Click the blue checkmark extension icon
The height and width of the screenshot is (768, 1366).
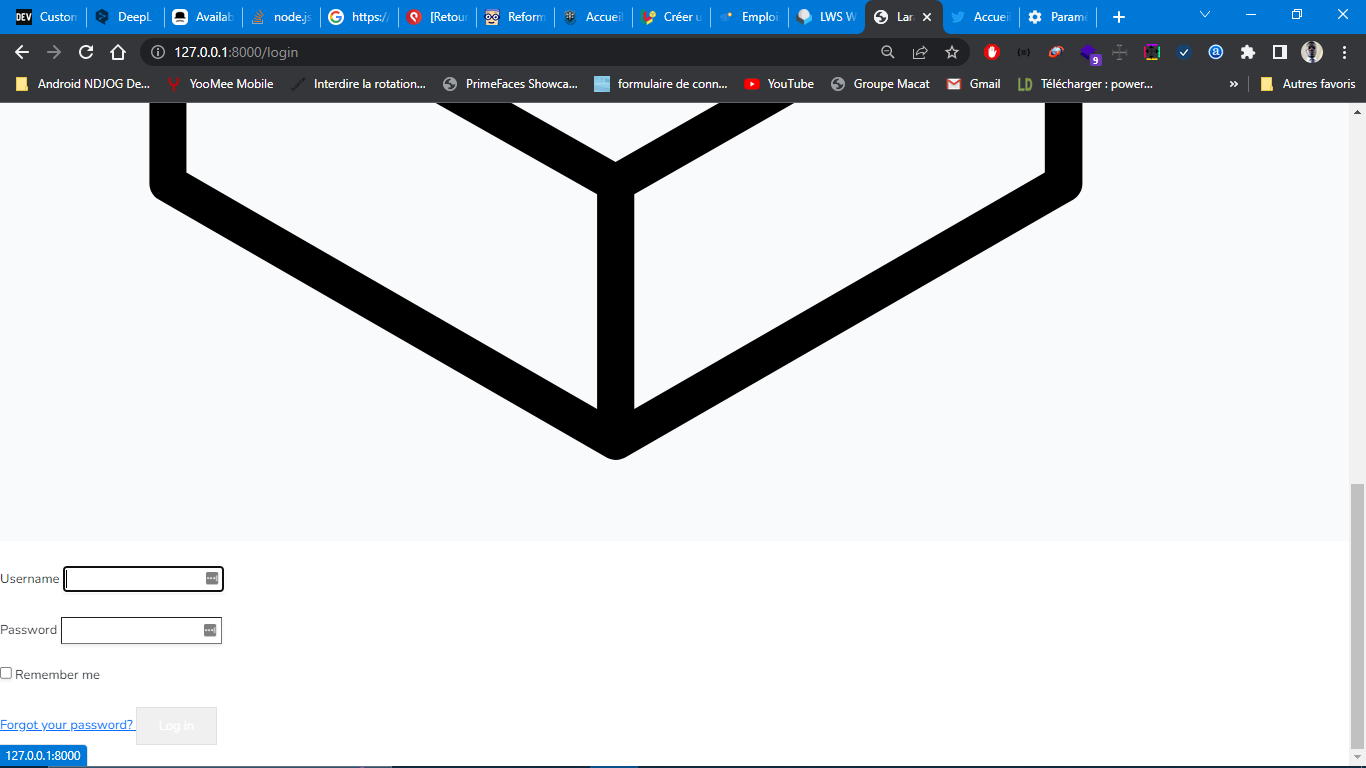click(x=1185, y=50)
